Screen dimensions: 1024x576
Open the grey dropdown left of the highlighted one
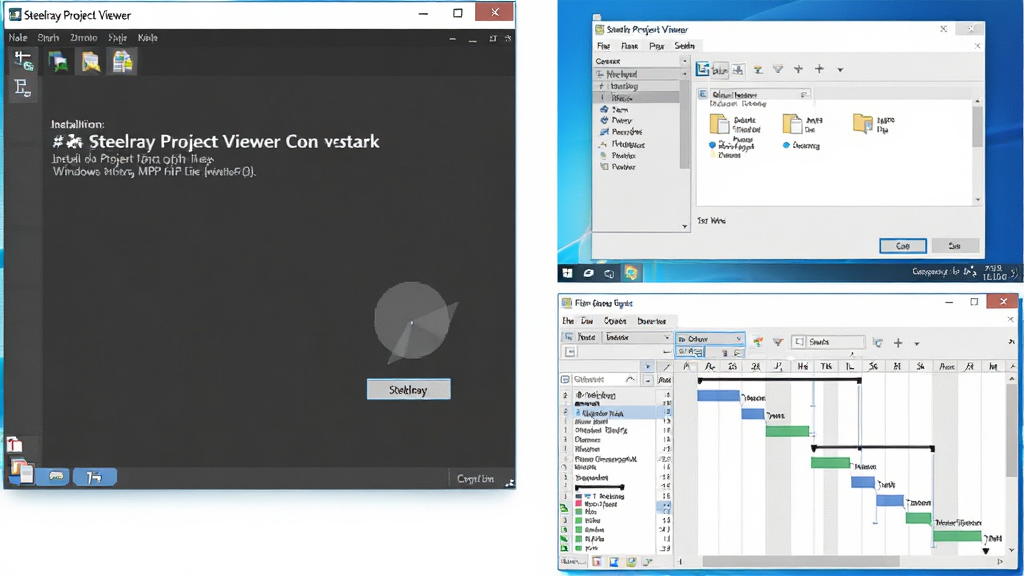click(637, 337)
